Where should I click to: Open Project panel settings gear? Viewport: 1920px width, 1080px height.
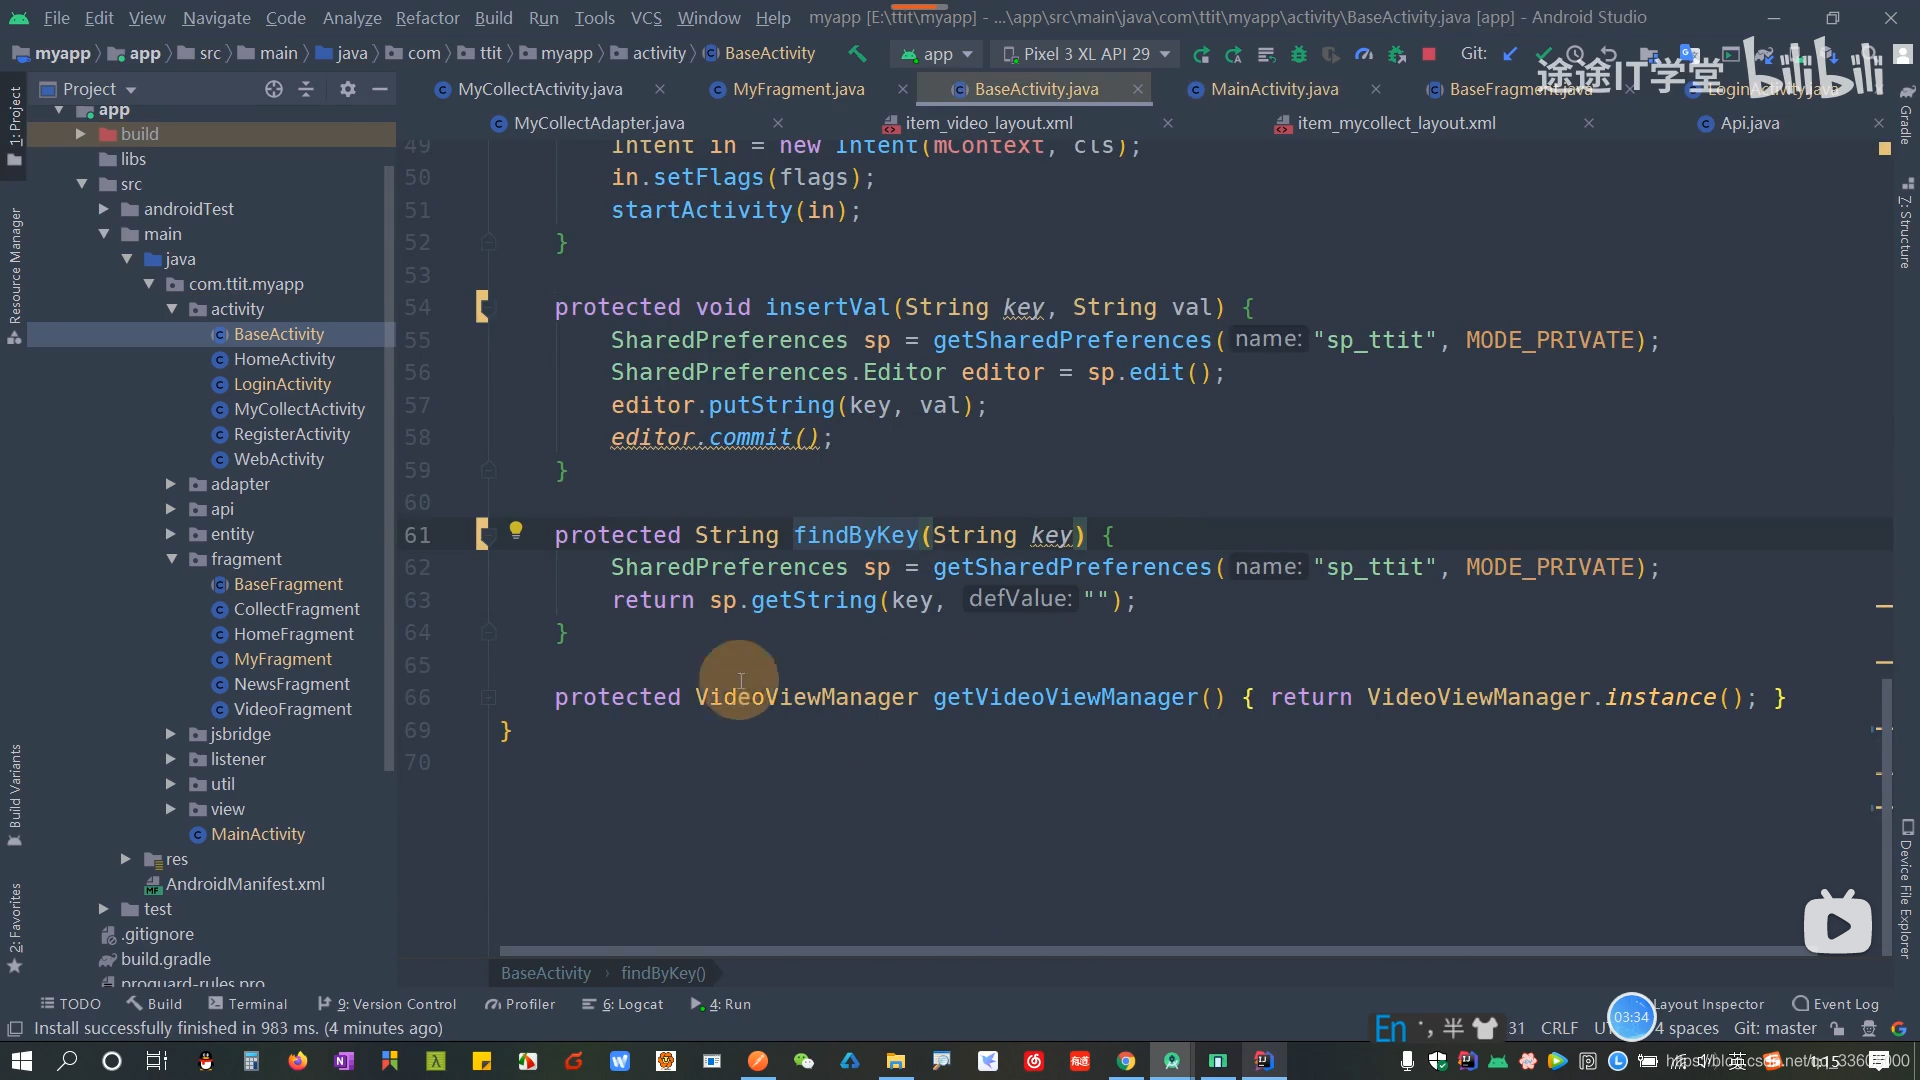[x=347, y=89]
